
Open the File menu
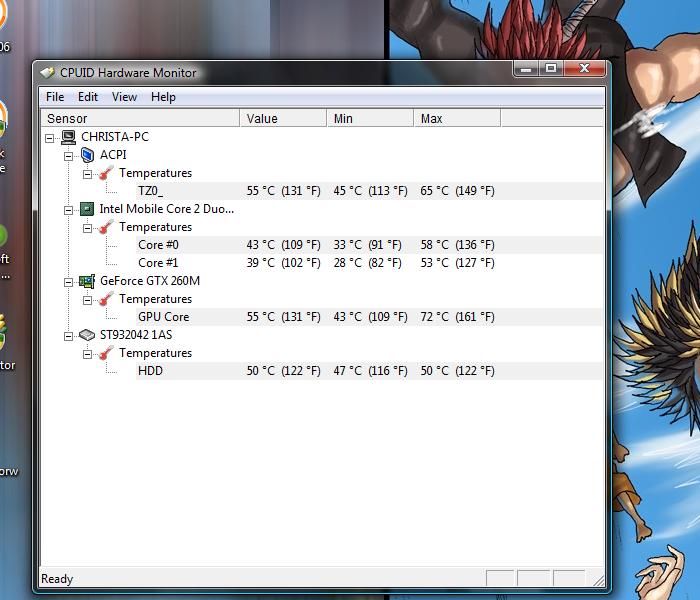point(55,97)
